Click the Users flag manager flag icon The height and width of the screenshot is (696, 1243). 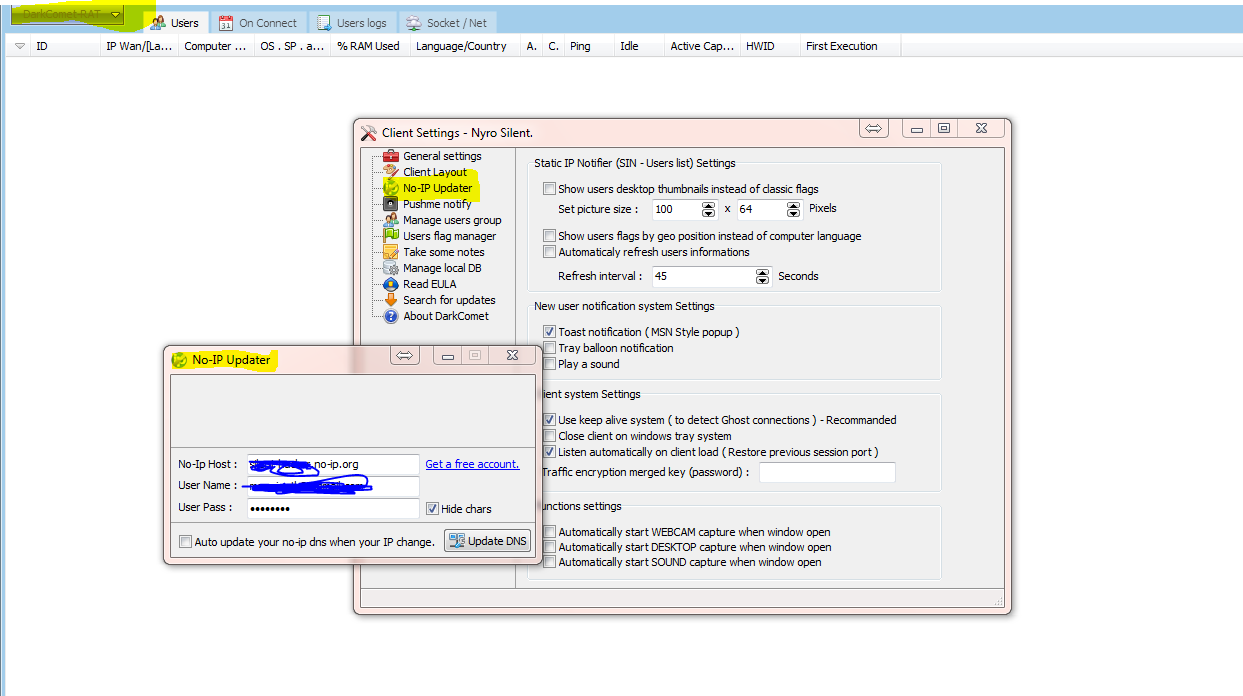point(392,236)
